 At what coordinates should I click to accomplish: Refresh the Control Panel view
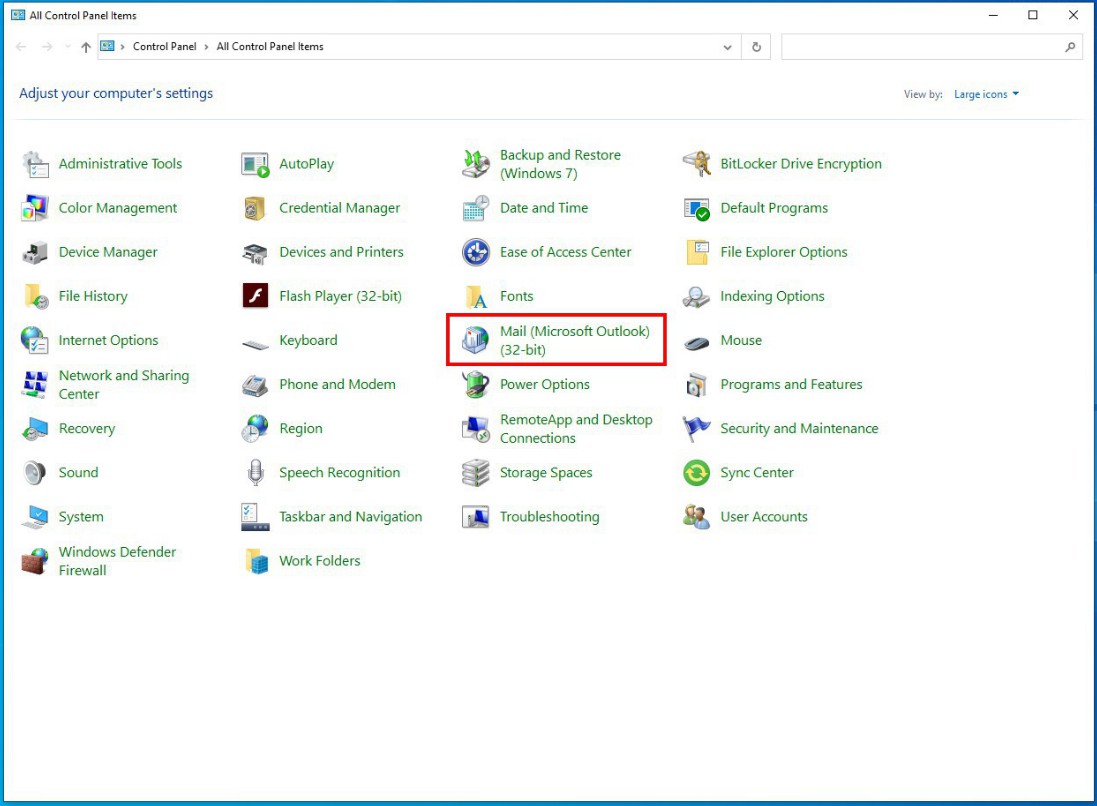point(756,47)
